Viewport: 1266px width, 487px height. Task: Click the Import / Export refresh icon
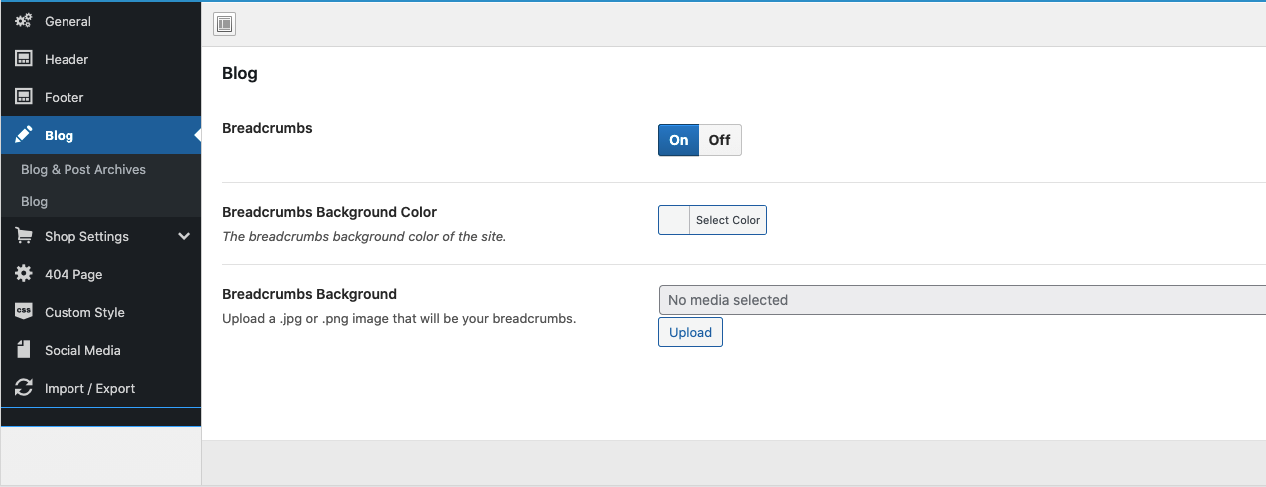[24, 388]
